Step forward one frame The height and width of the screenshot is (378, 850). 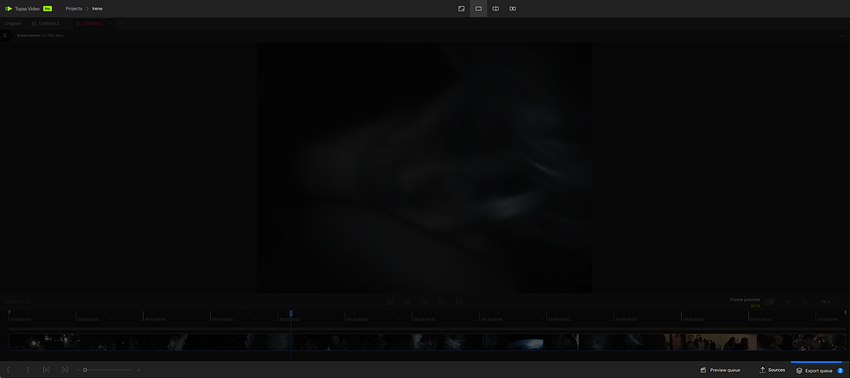pos(442,302)
